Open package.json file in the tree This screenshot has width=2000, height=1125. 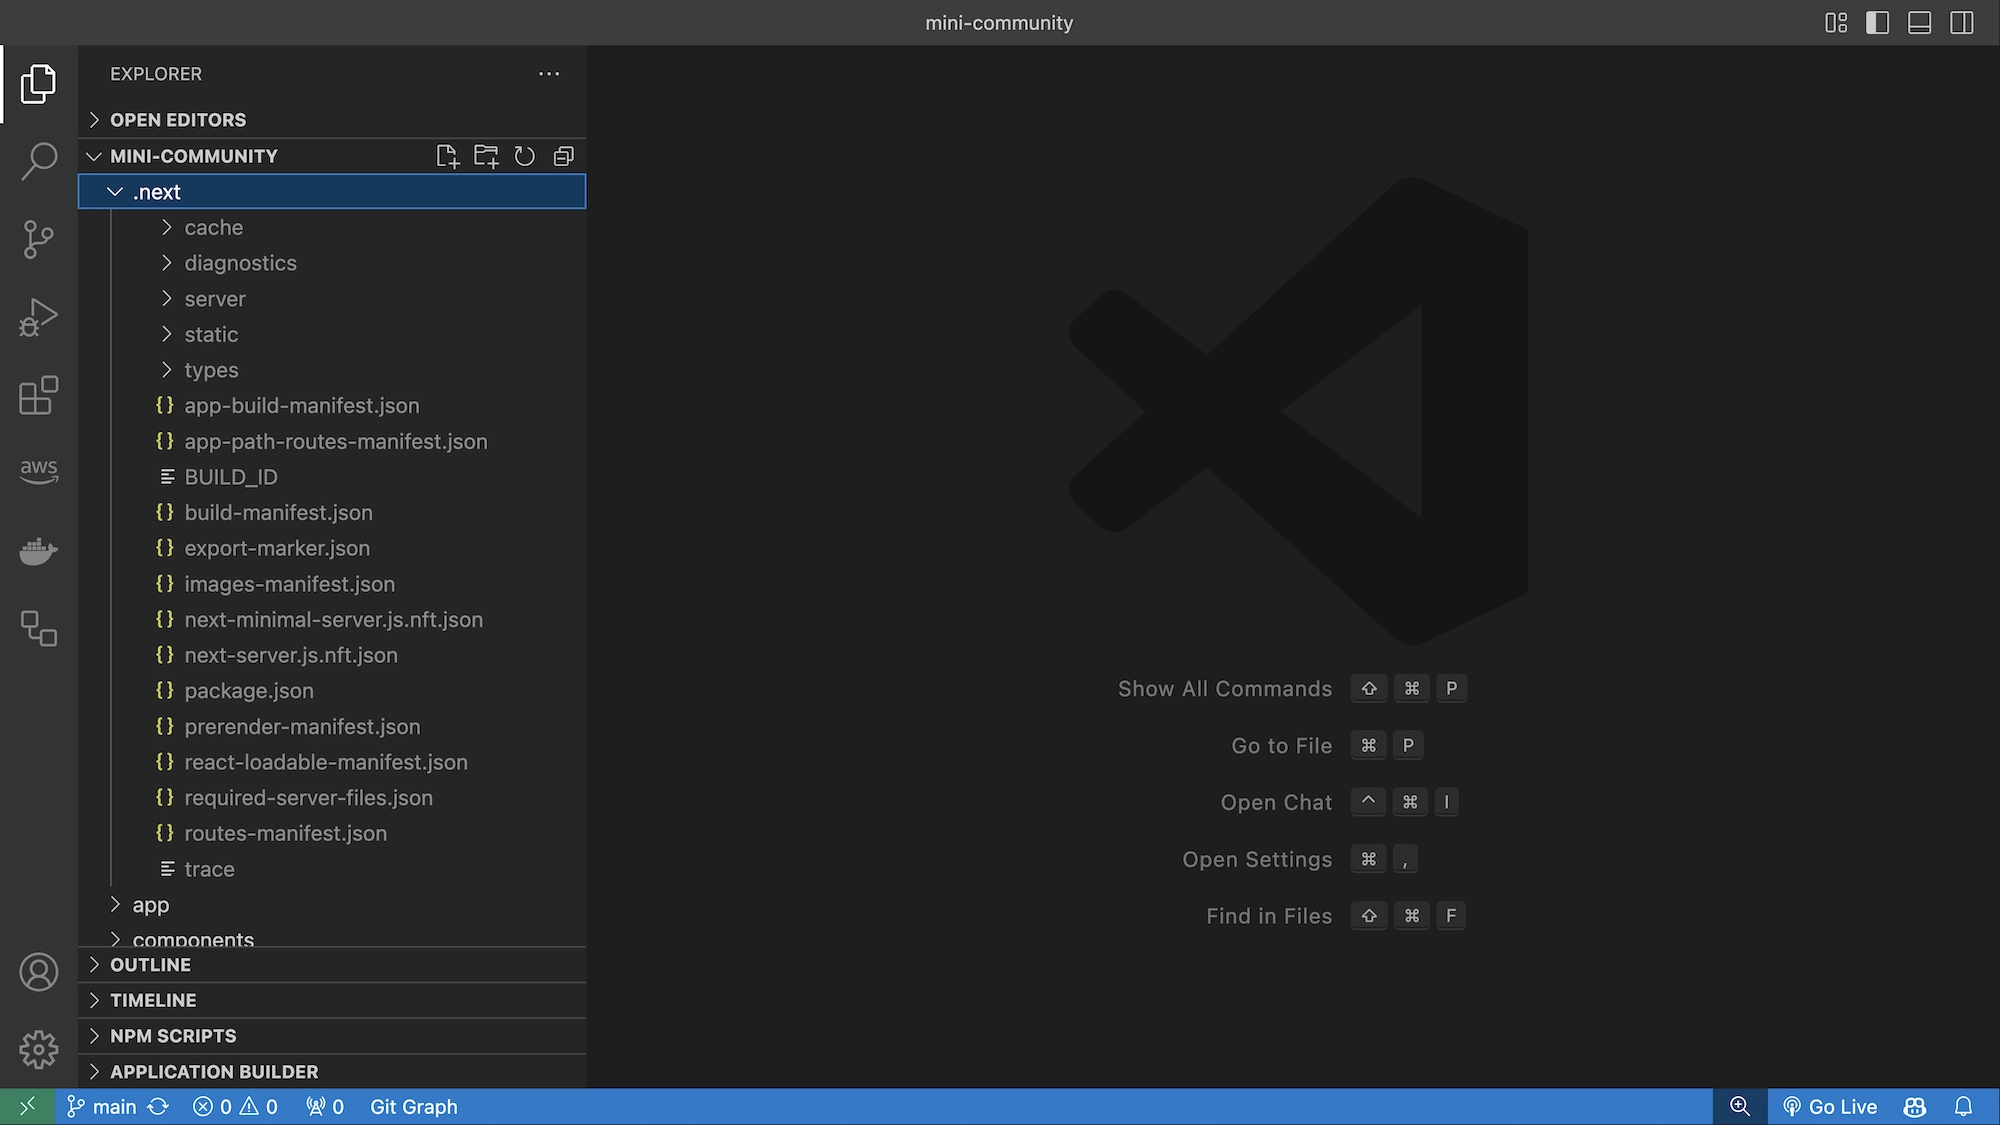pos(248,691)
